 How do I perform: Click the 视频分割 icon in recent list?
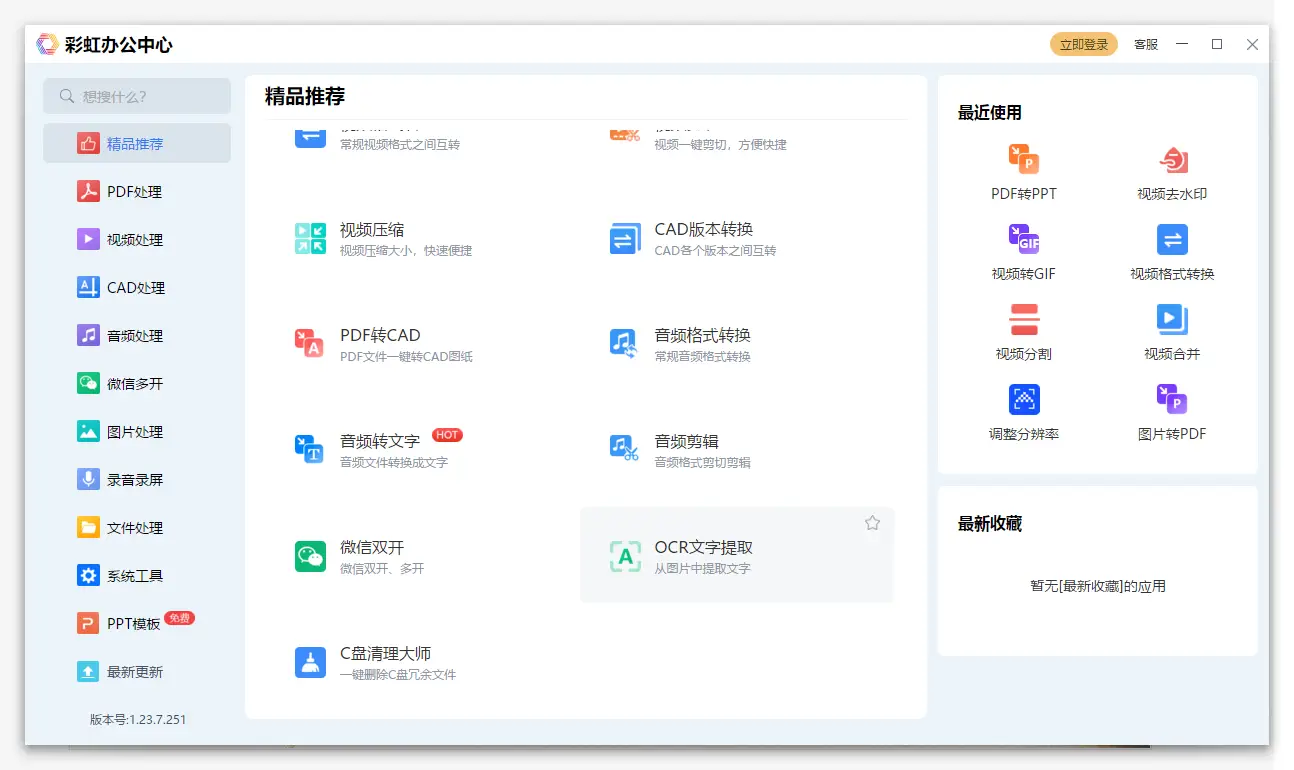coord(1023,320)
